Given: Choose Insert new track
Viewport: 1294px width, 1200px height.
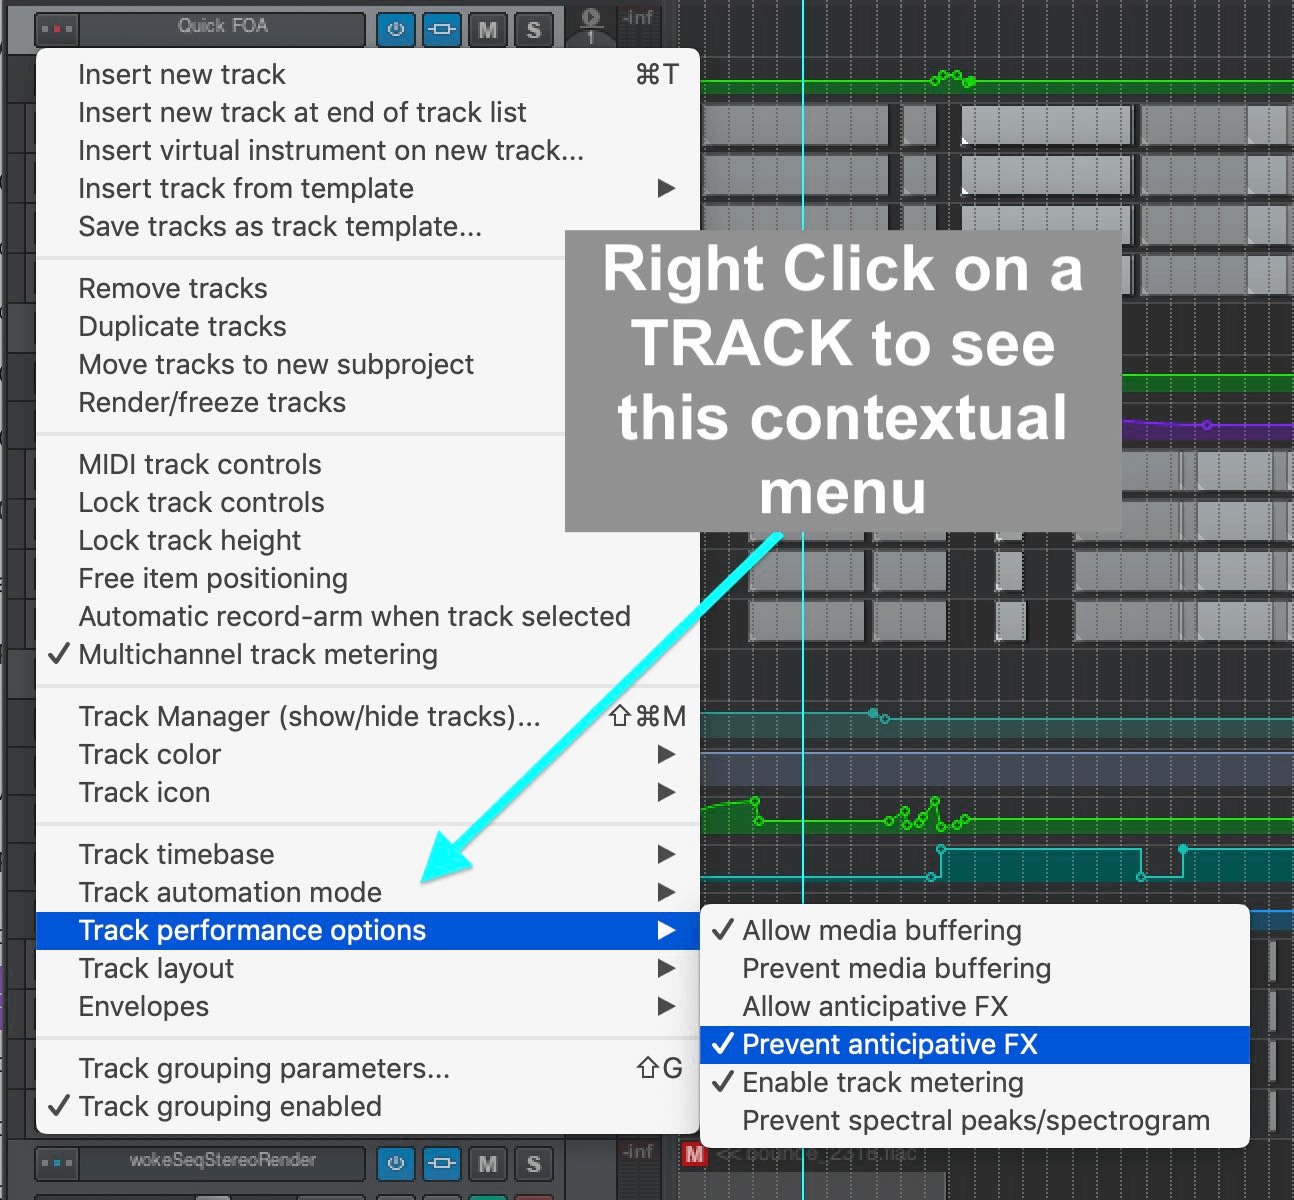Looking at the screenshot, I should (368, 74).
